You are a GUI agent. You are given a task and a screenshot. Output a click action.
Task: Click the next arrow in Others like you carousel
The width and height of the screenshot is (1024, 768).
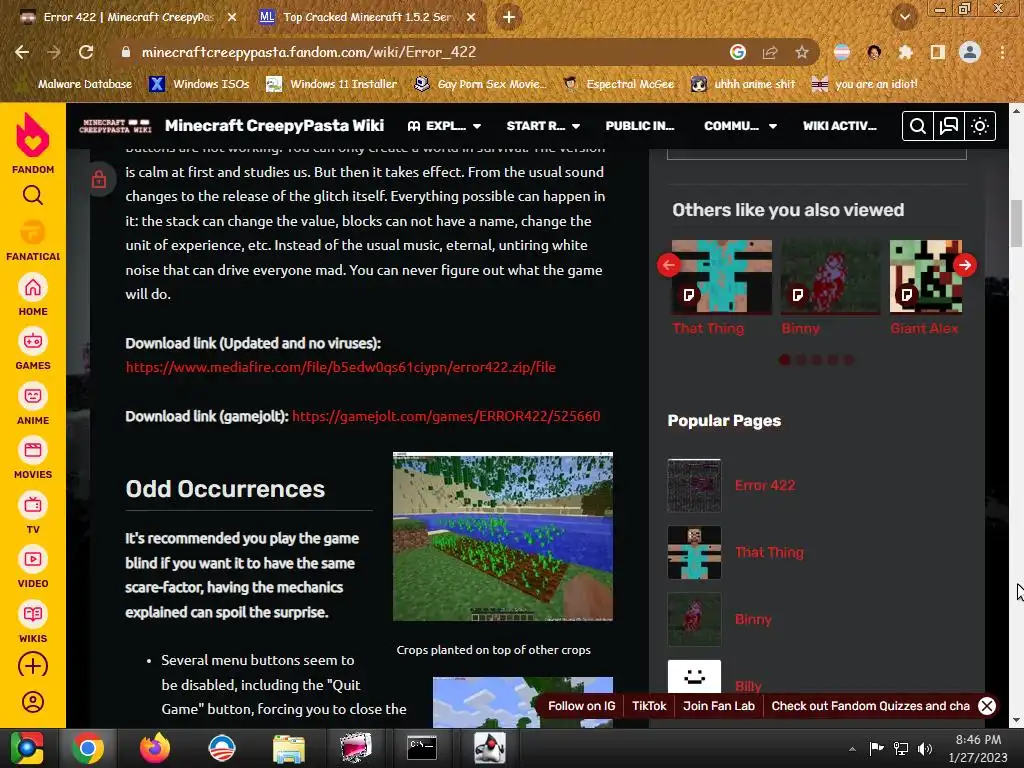point(965,265)
